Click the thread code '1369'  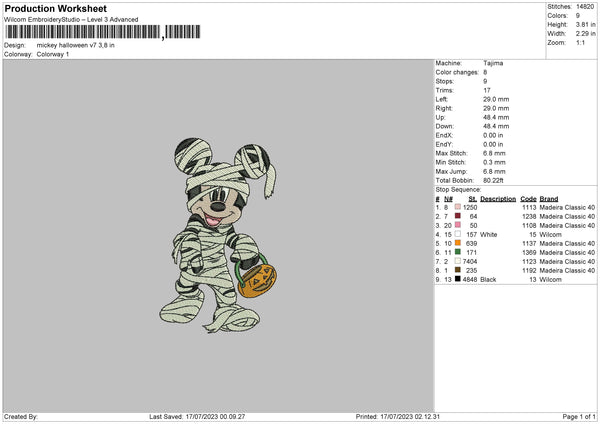coord(529,253)
